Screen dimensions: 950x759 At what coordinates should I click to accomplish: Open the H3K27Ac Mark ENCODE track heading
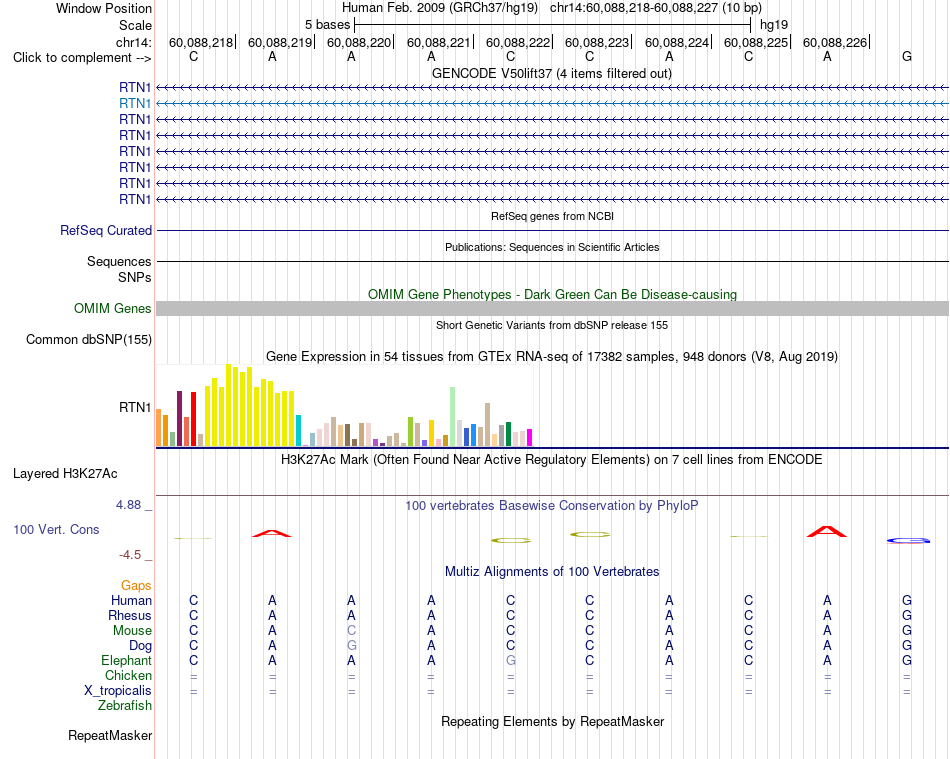pos(551,460)
